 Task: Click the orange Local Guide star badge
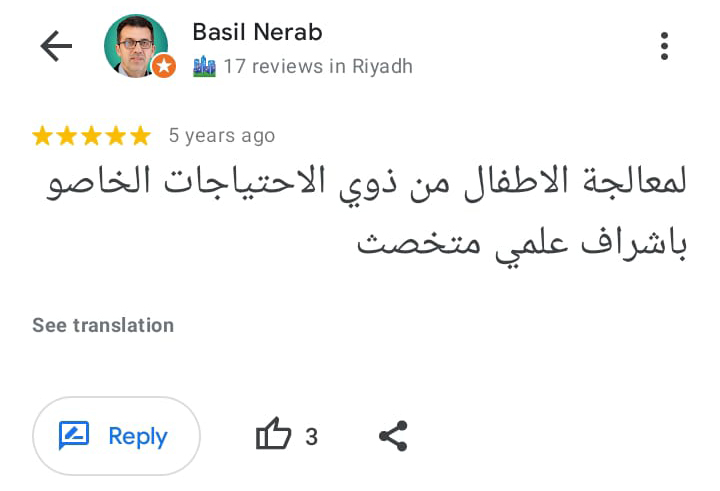pyautogui.click(x=164, y=67)
